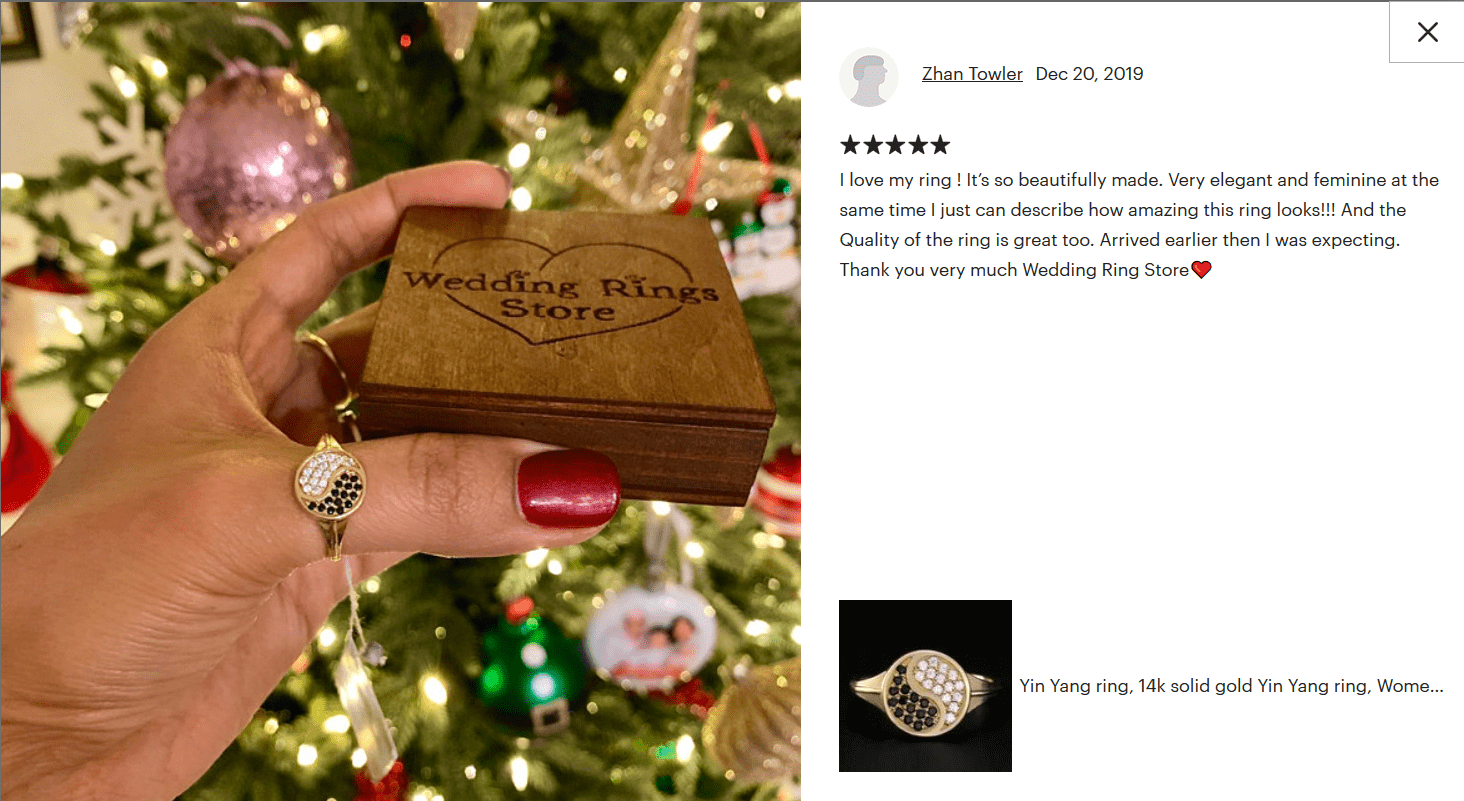The image size is (1464, 801).
Task: Click the round family photo ornament
Action: point(652,638)
